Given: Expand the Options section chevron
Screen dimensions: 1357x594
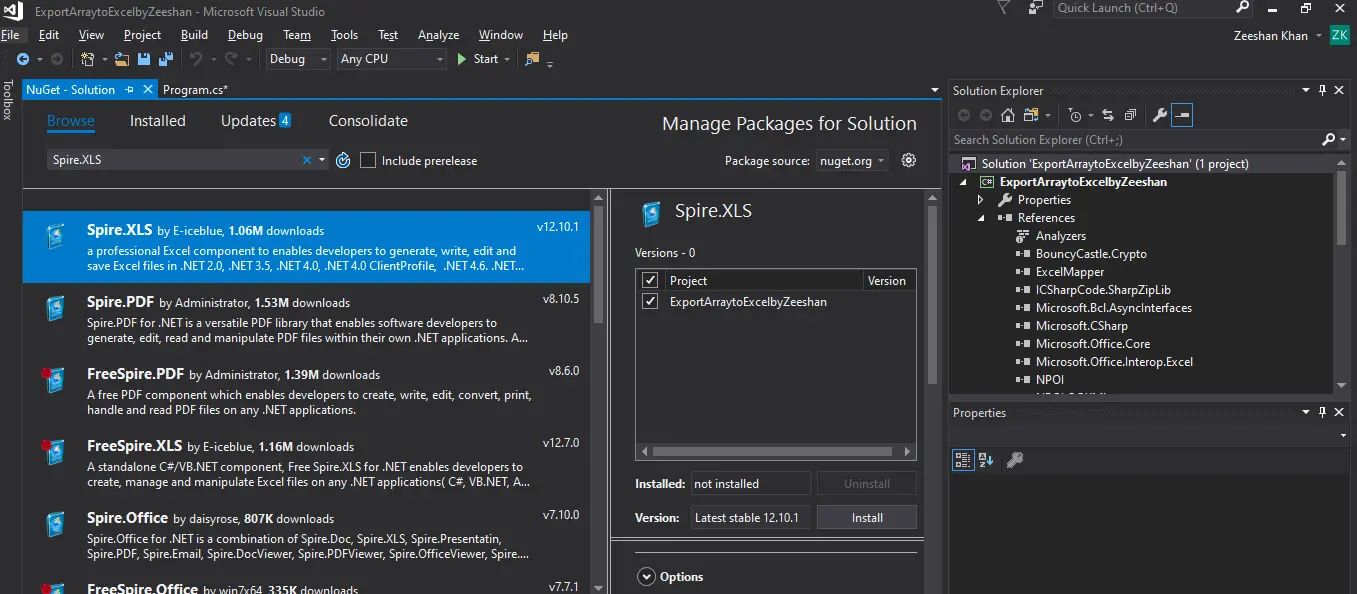Looking at the screenshot, I should coord(646,577).
